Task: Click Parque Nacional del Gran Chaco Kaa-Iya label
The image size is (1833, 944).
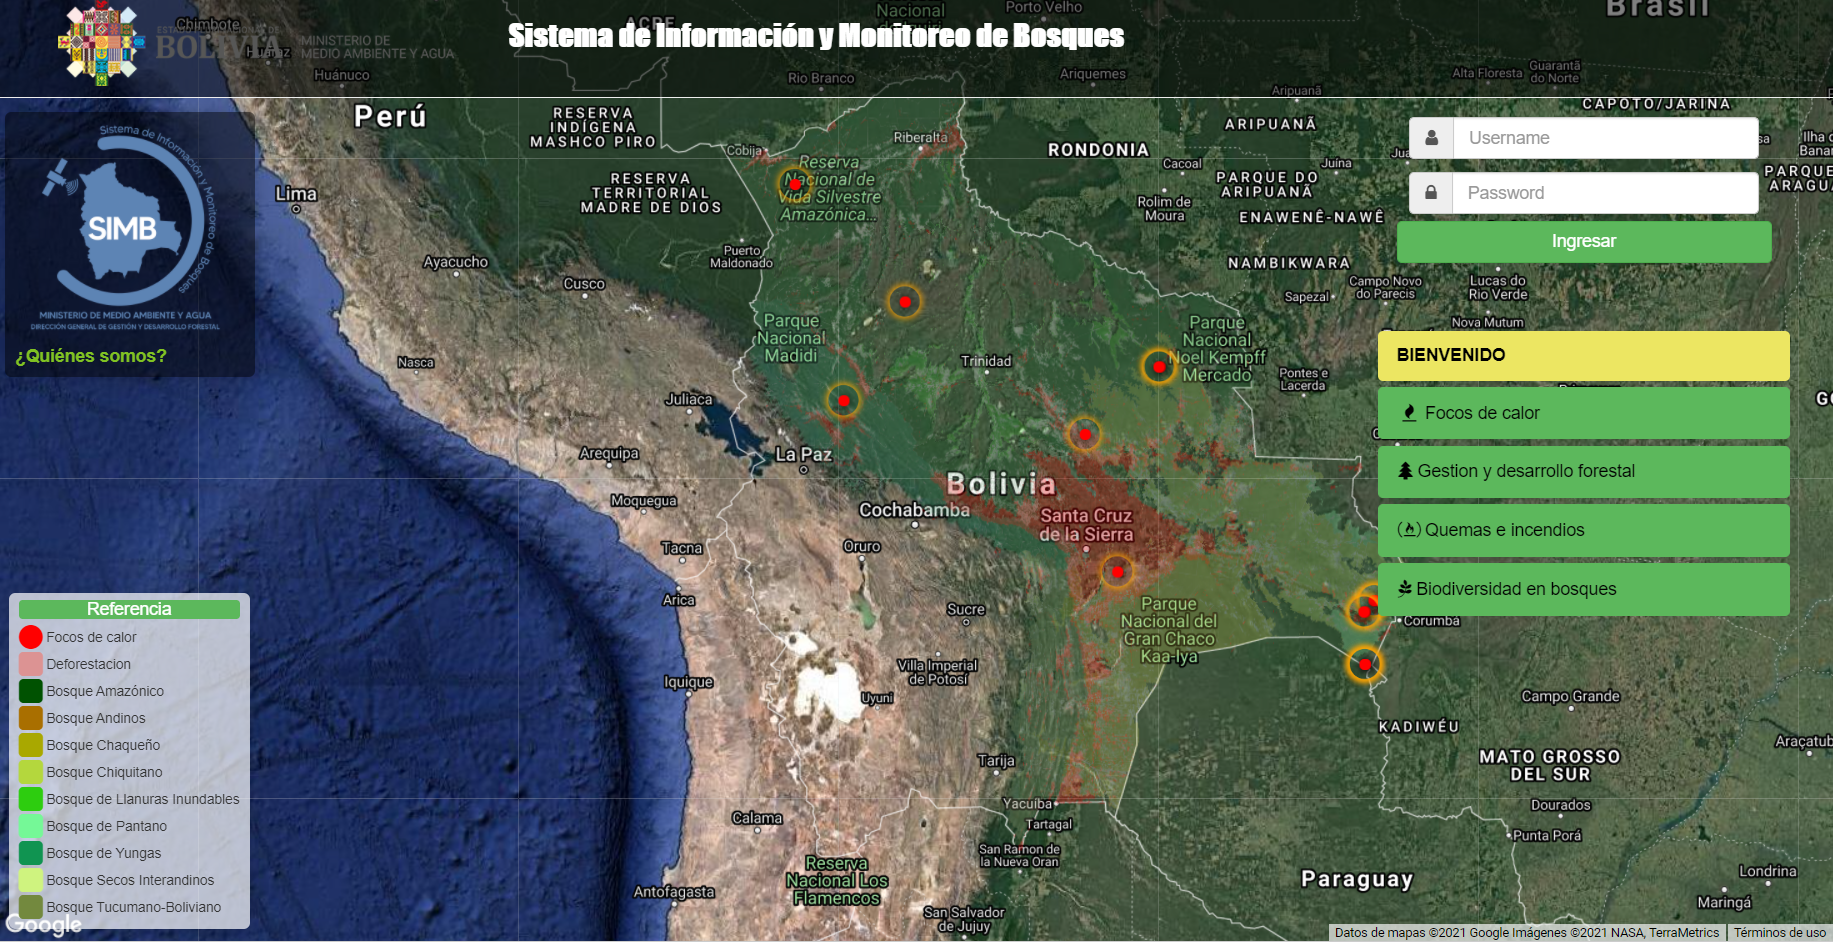Action: 1169,630
